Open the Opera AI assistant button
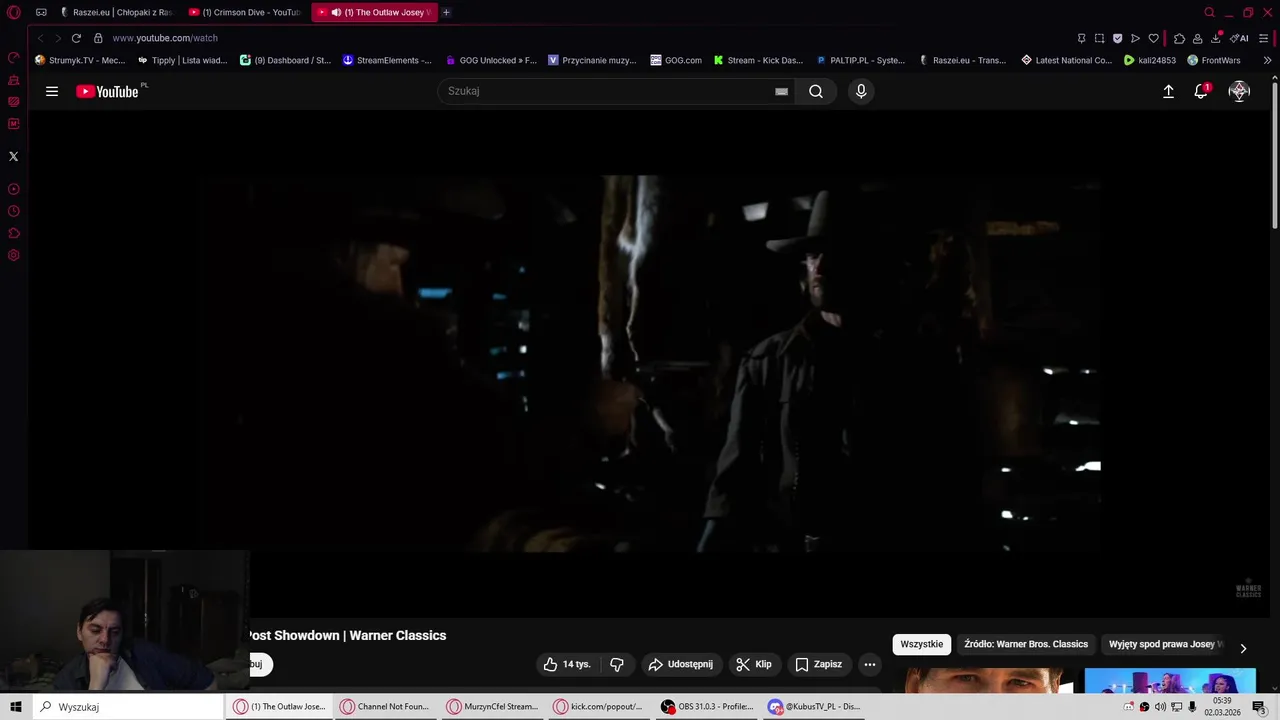Viewport: 1280px width, 720px height. [x=1240, y=38]
